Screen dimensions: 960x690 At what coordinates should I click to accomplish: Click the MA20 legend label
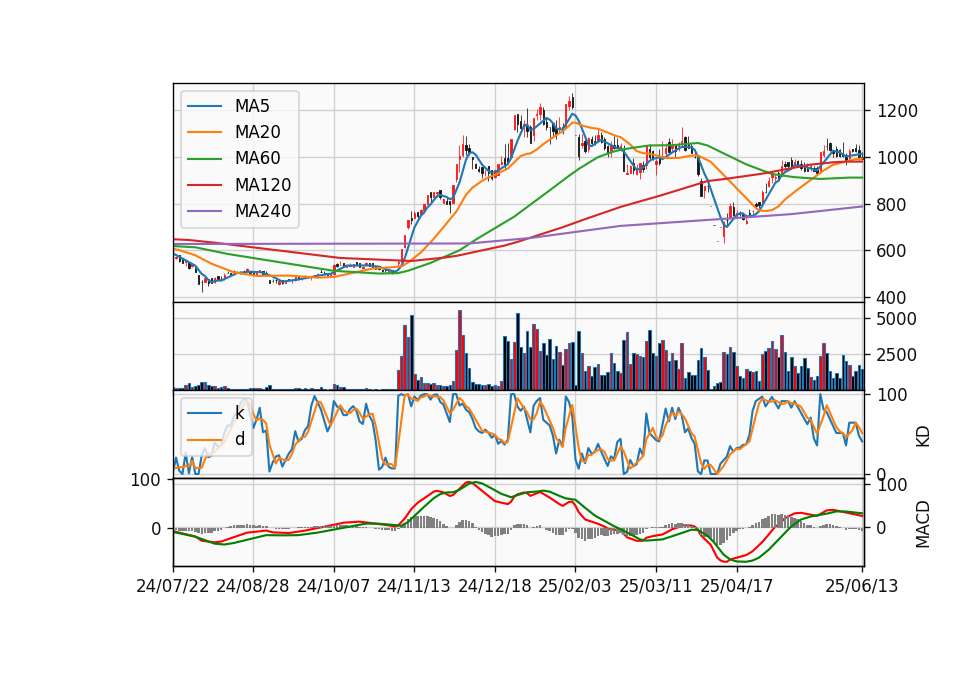point(257,132)
